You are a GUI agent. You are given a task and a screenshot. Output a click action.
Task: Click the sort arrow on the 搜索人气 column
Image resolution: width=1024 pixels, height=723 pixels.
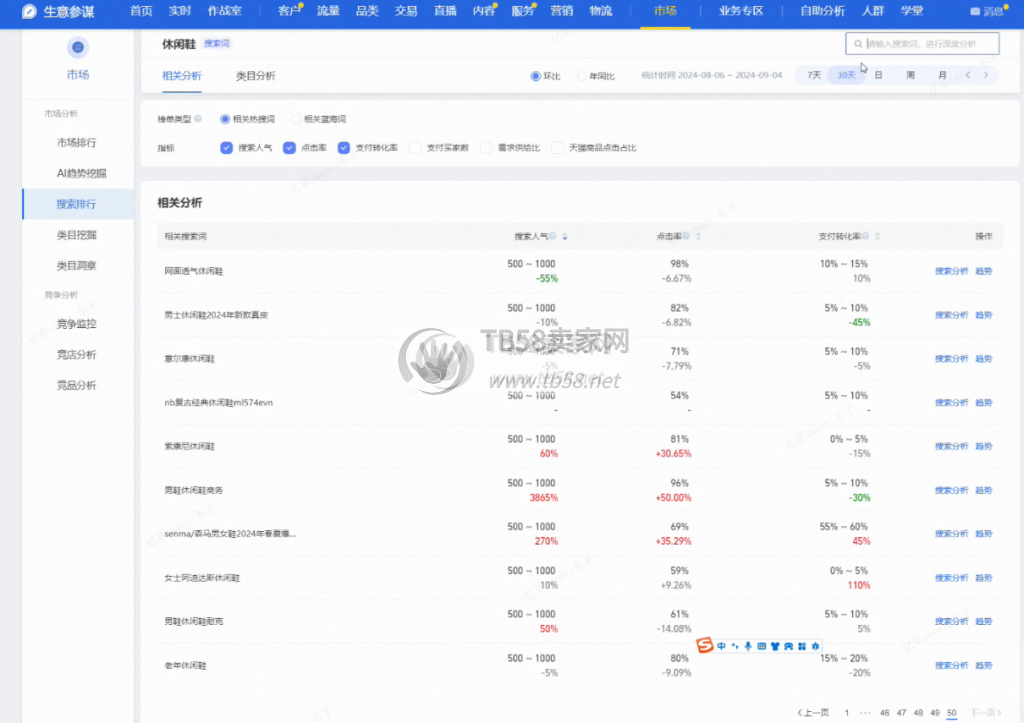tap(565, 237)
